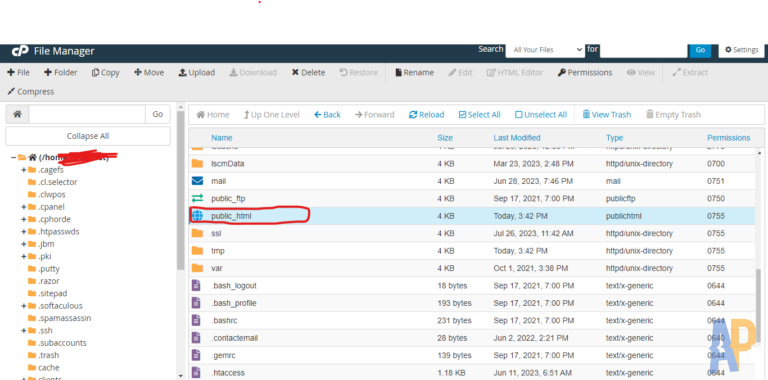
Task: Click Empty Trash
Action: (x=673, y=115)
